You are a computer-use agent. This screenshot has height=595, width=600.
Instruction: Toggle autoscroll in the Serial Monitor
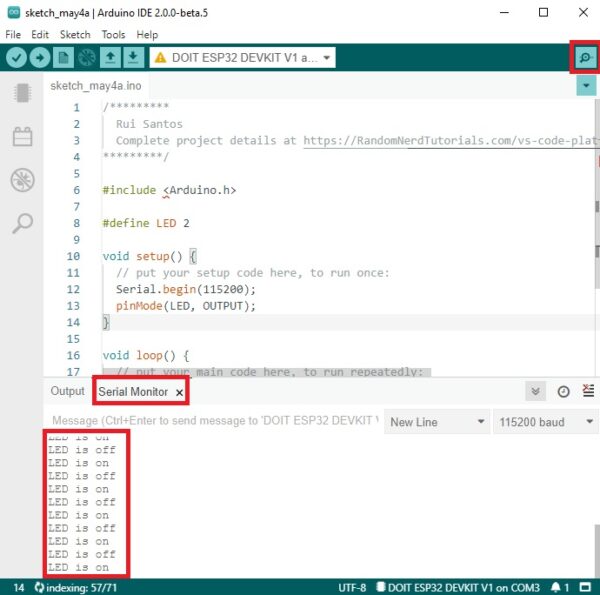click(536, 392)
